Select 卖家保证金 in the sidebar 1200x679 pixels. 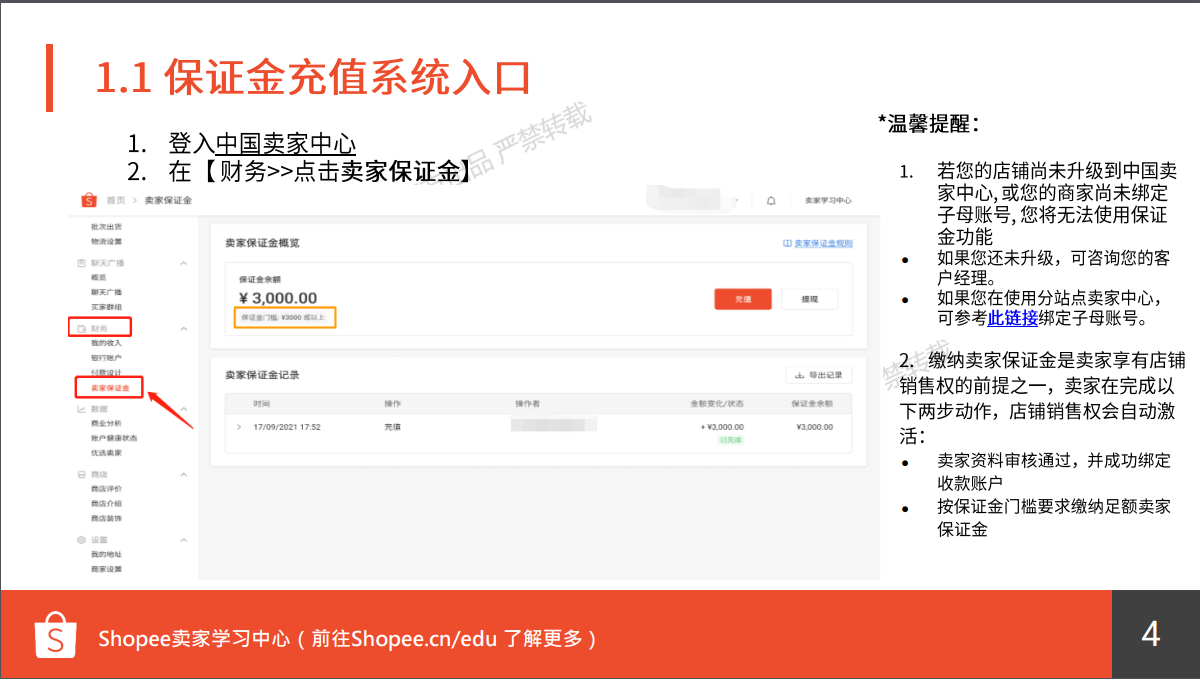pyautogui.click(x=110, y=387)
